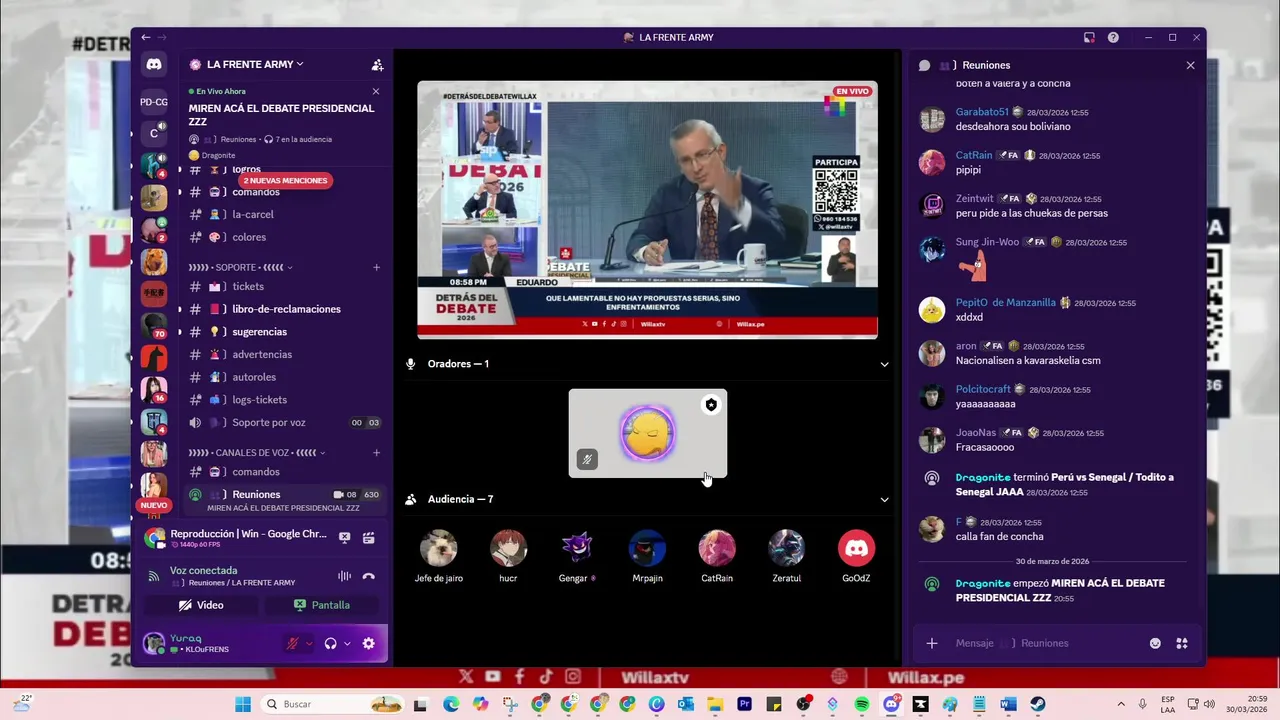1280x720 pixels.
Task: Open Spotify from the taskbar
Action: [862, 704]
